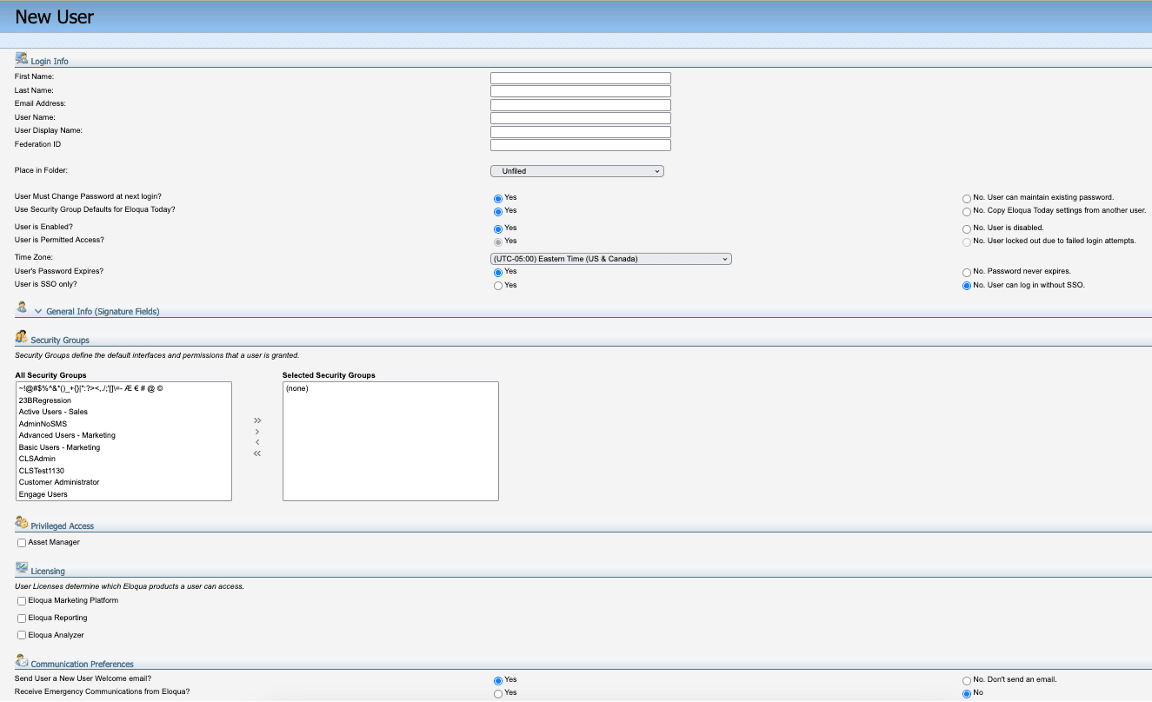Click the Security Groups section header
Image resolution: width=1152 pixels, height=702 pixels.
point(59,340)
